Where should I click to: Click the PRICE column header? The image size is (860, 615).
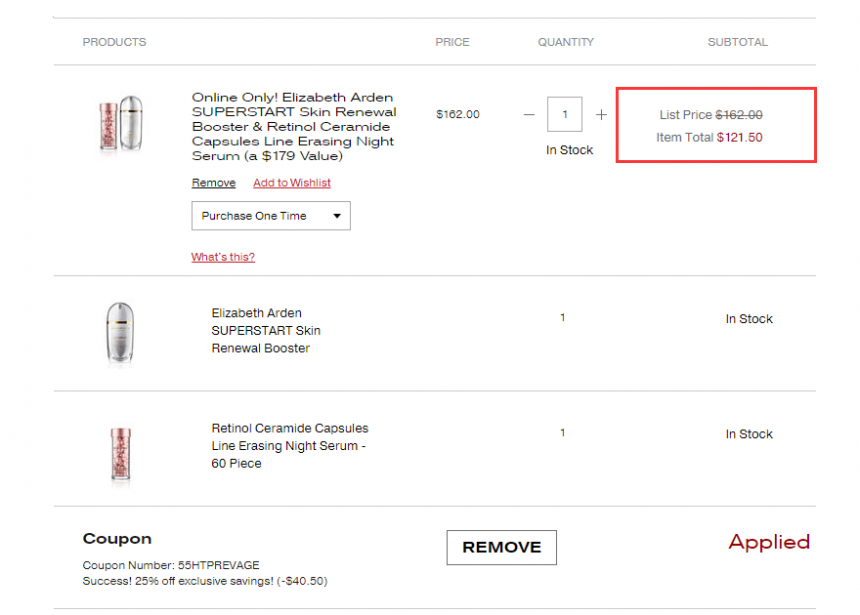tap(452, 42)
